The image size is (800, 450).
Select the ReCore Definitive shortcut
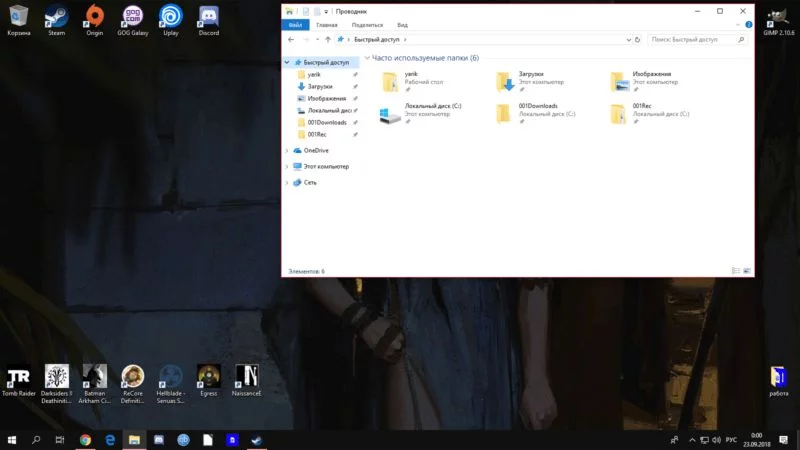[133, 384]
